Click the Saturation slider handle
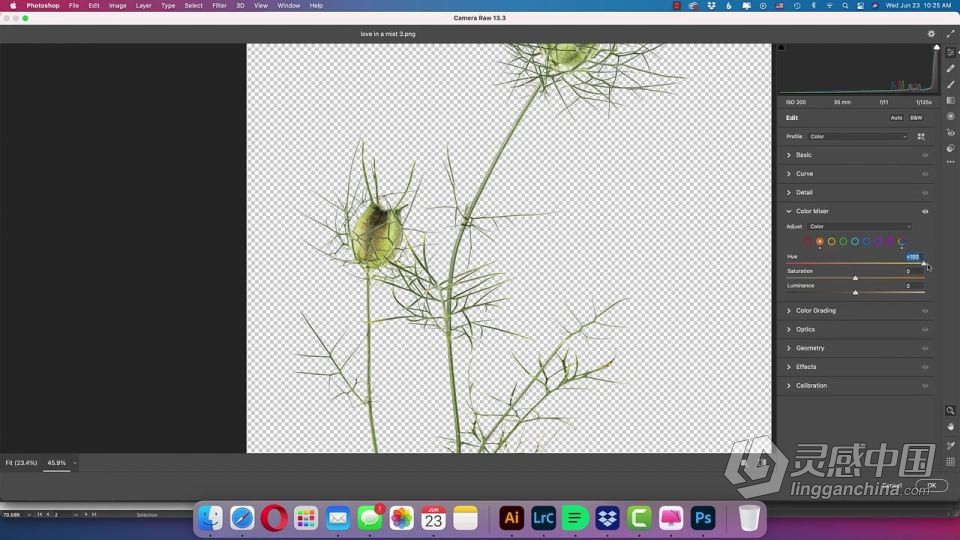960x540 pixels. click(x=855, y=278)
